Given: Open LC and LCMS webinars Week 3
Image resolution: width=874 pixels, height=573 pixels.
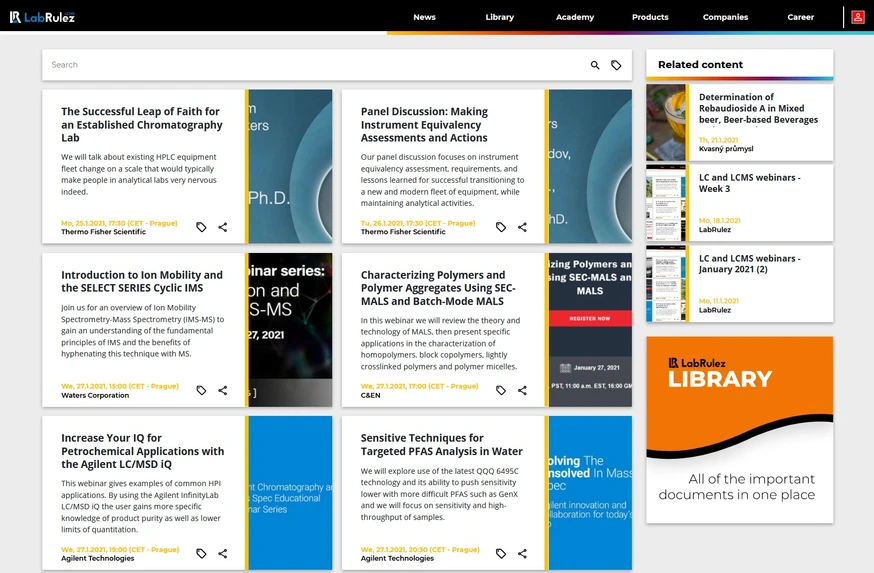Looking at the screenshot, I should [x=749, y=183].
